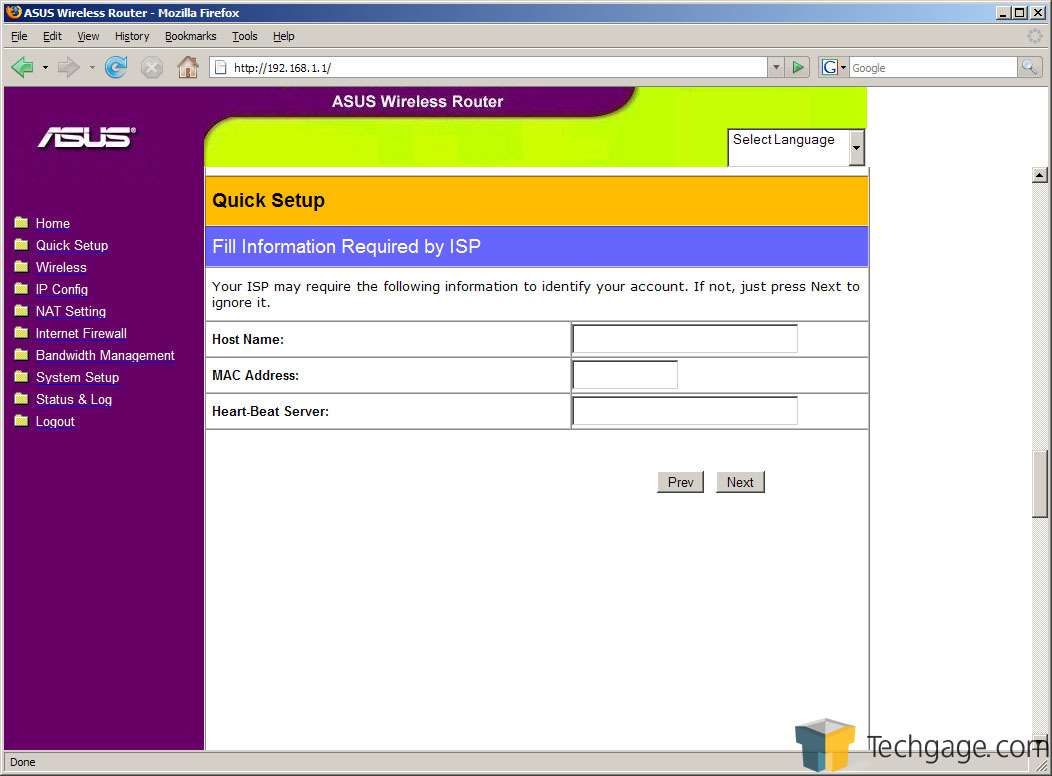Click the folder icon beside Quick Setup
This screenshot has width=1052, height=776.
[x=21, y=244]
